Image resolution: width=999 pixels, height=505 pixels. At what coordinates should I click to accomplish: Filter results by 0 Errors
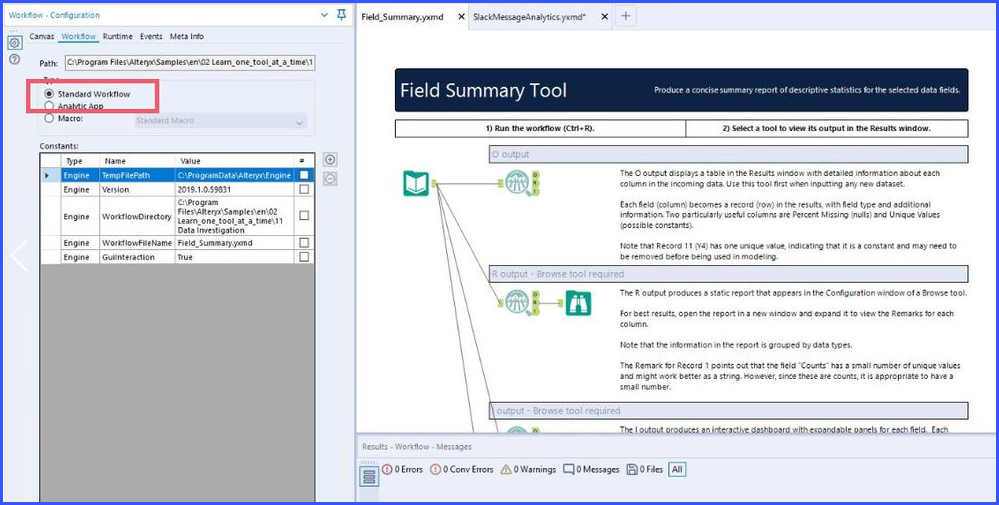(403, 469)
